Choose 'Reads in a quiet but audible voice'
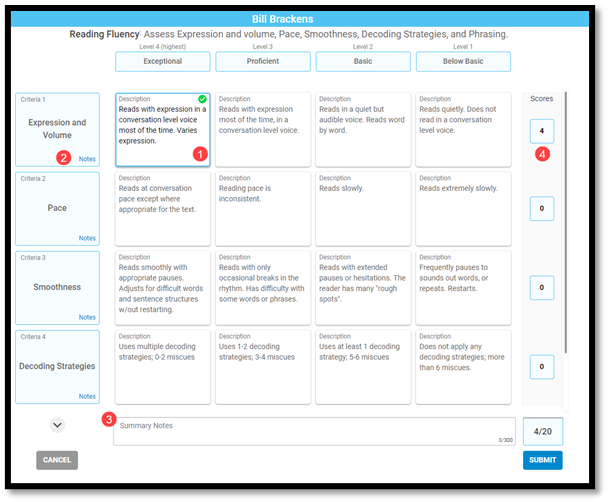The width and height of the screenshot is (608, 502). coord(363,129)
